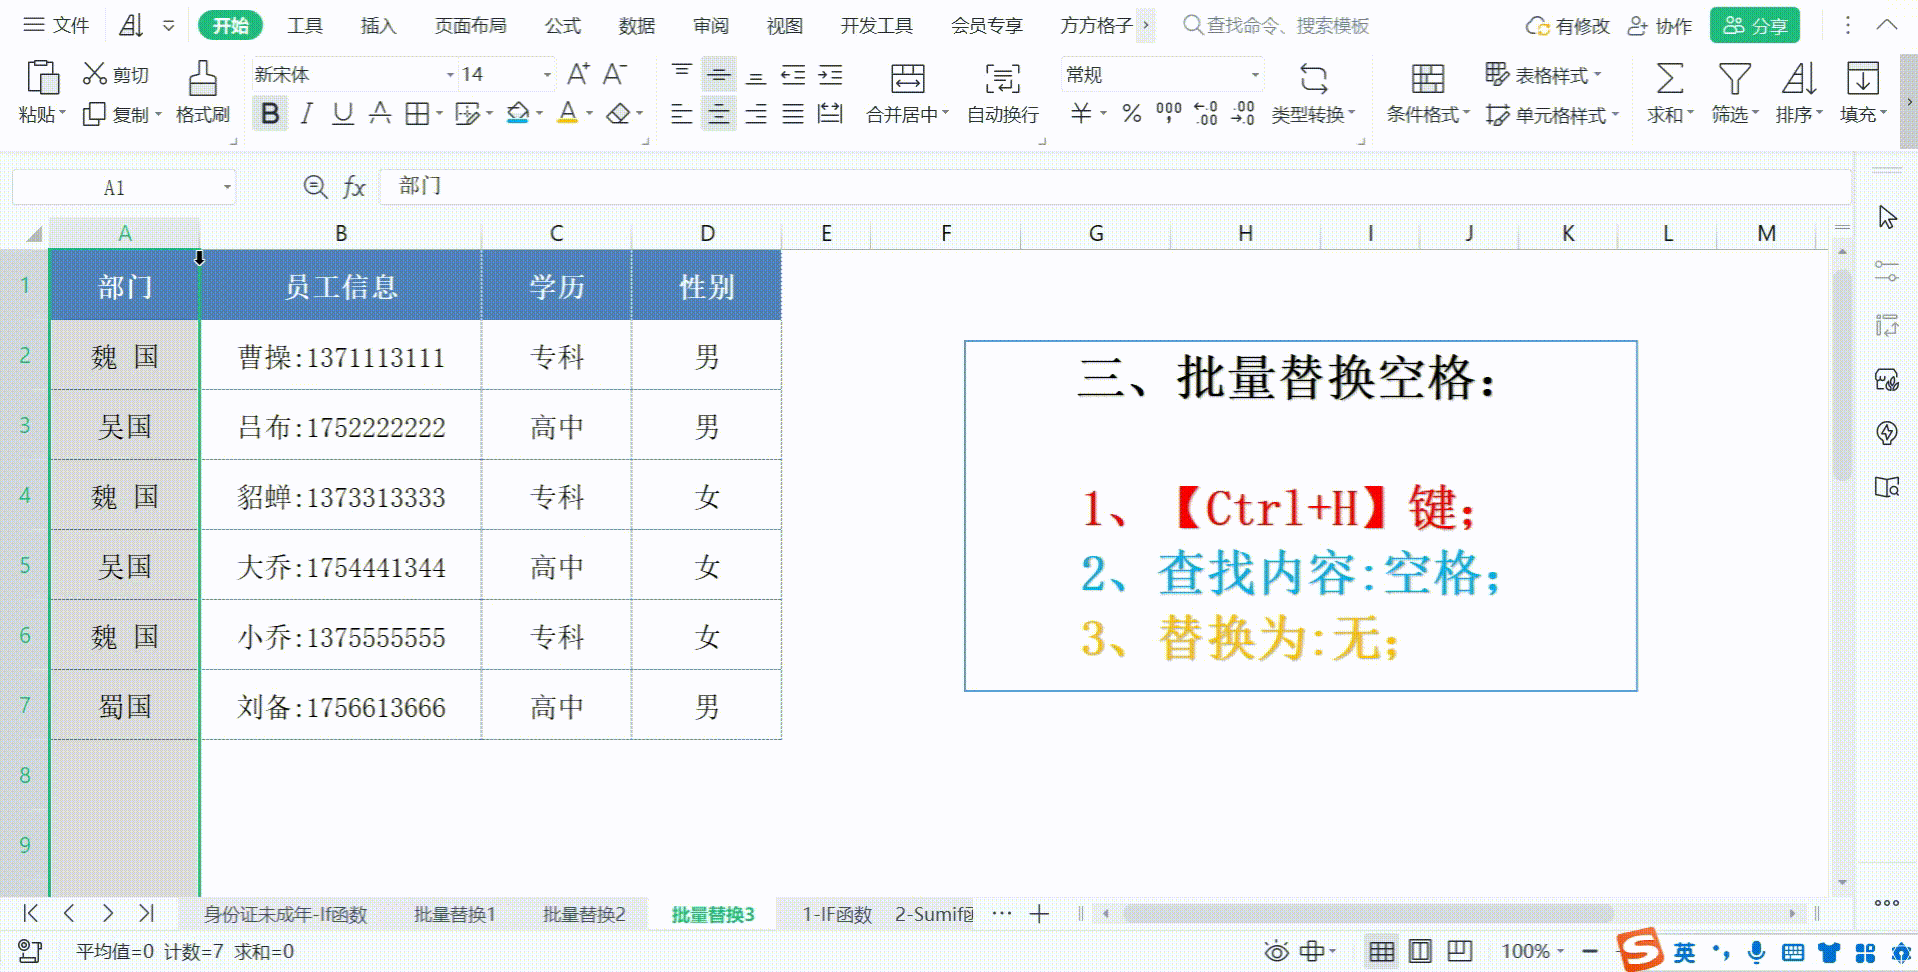Open Cell Style (单元格样式) dropdown
The height and width of the screenshot is (972, 1918).
(1552, 115)
